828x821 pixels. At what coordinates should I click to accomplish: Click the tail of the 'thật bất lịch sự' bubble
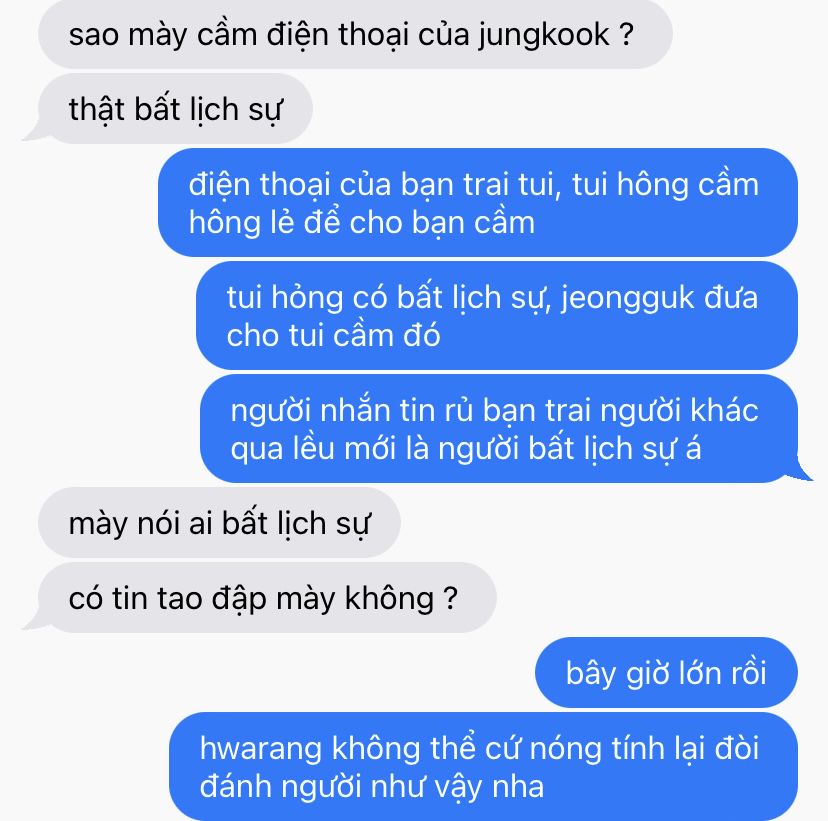coord(34,135)
